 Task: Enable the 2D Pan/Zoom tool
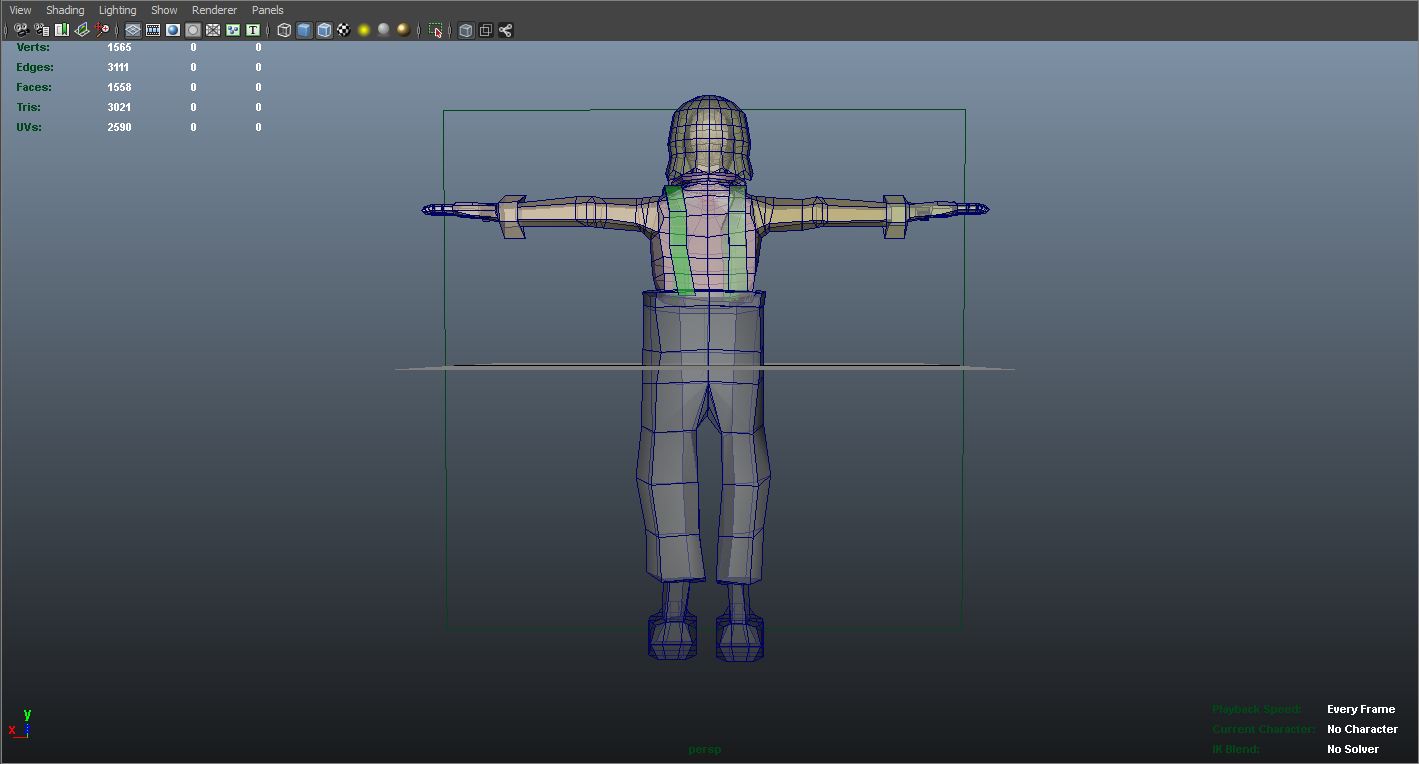tap(102, 30)
